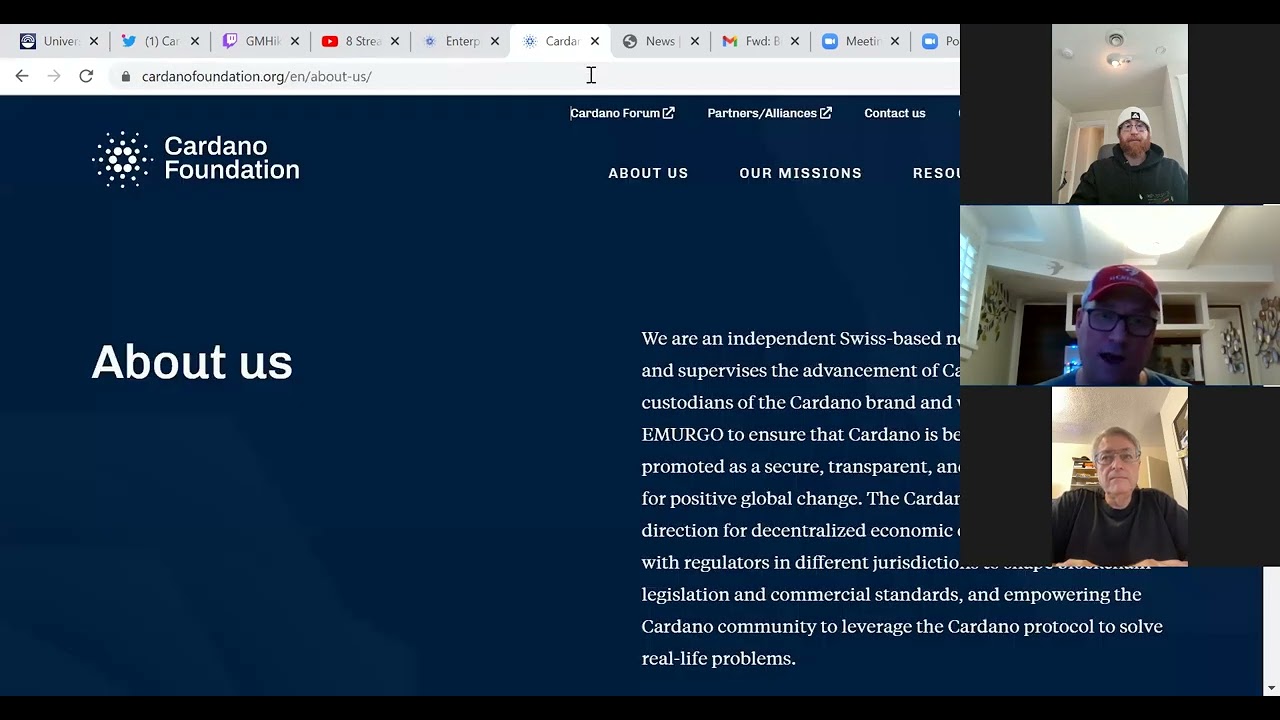Close the Twitter (1) Car tab

tap(195, 41)
